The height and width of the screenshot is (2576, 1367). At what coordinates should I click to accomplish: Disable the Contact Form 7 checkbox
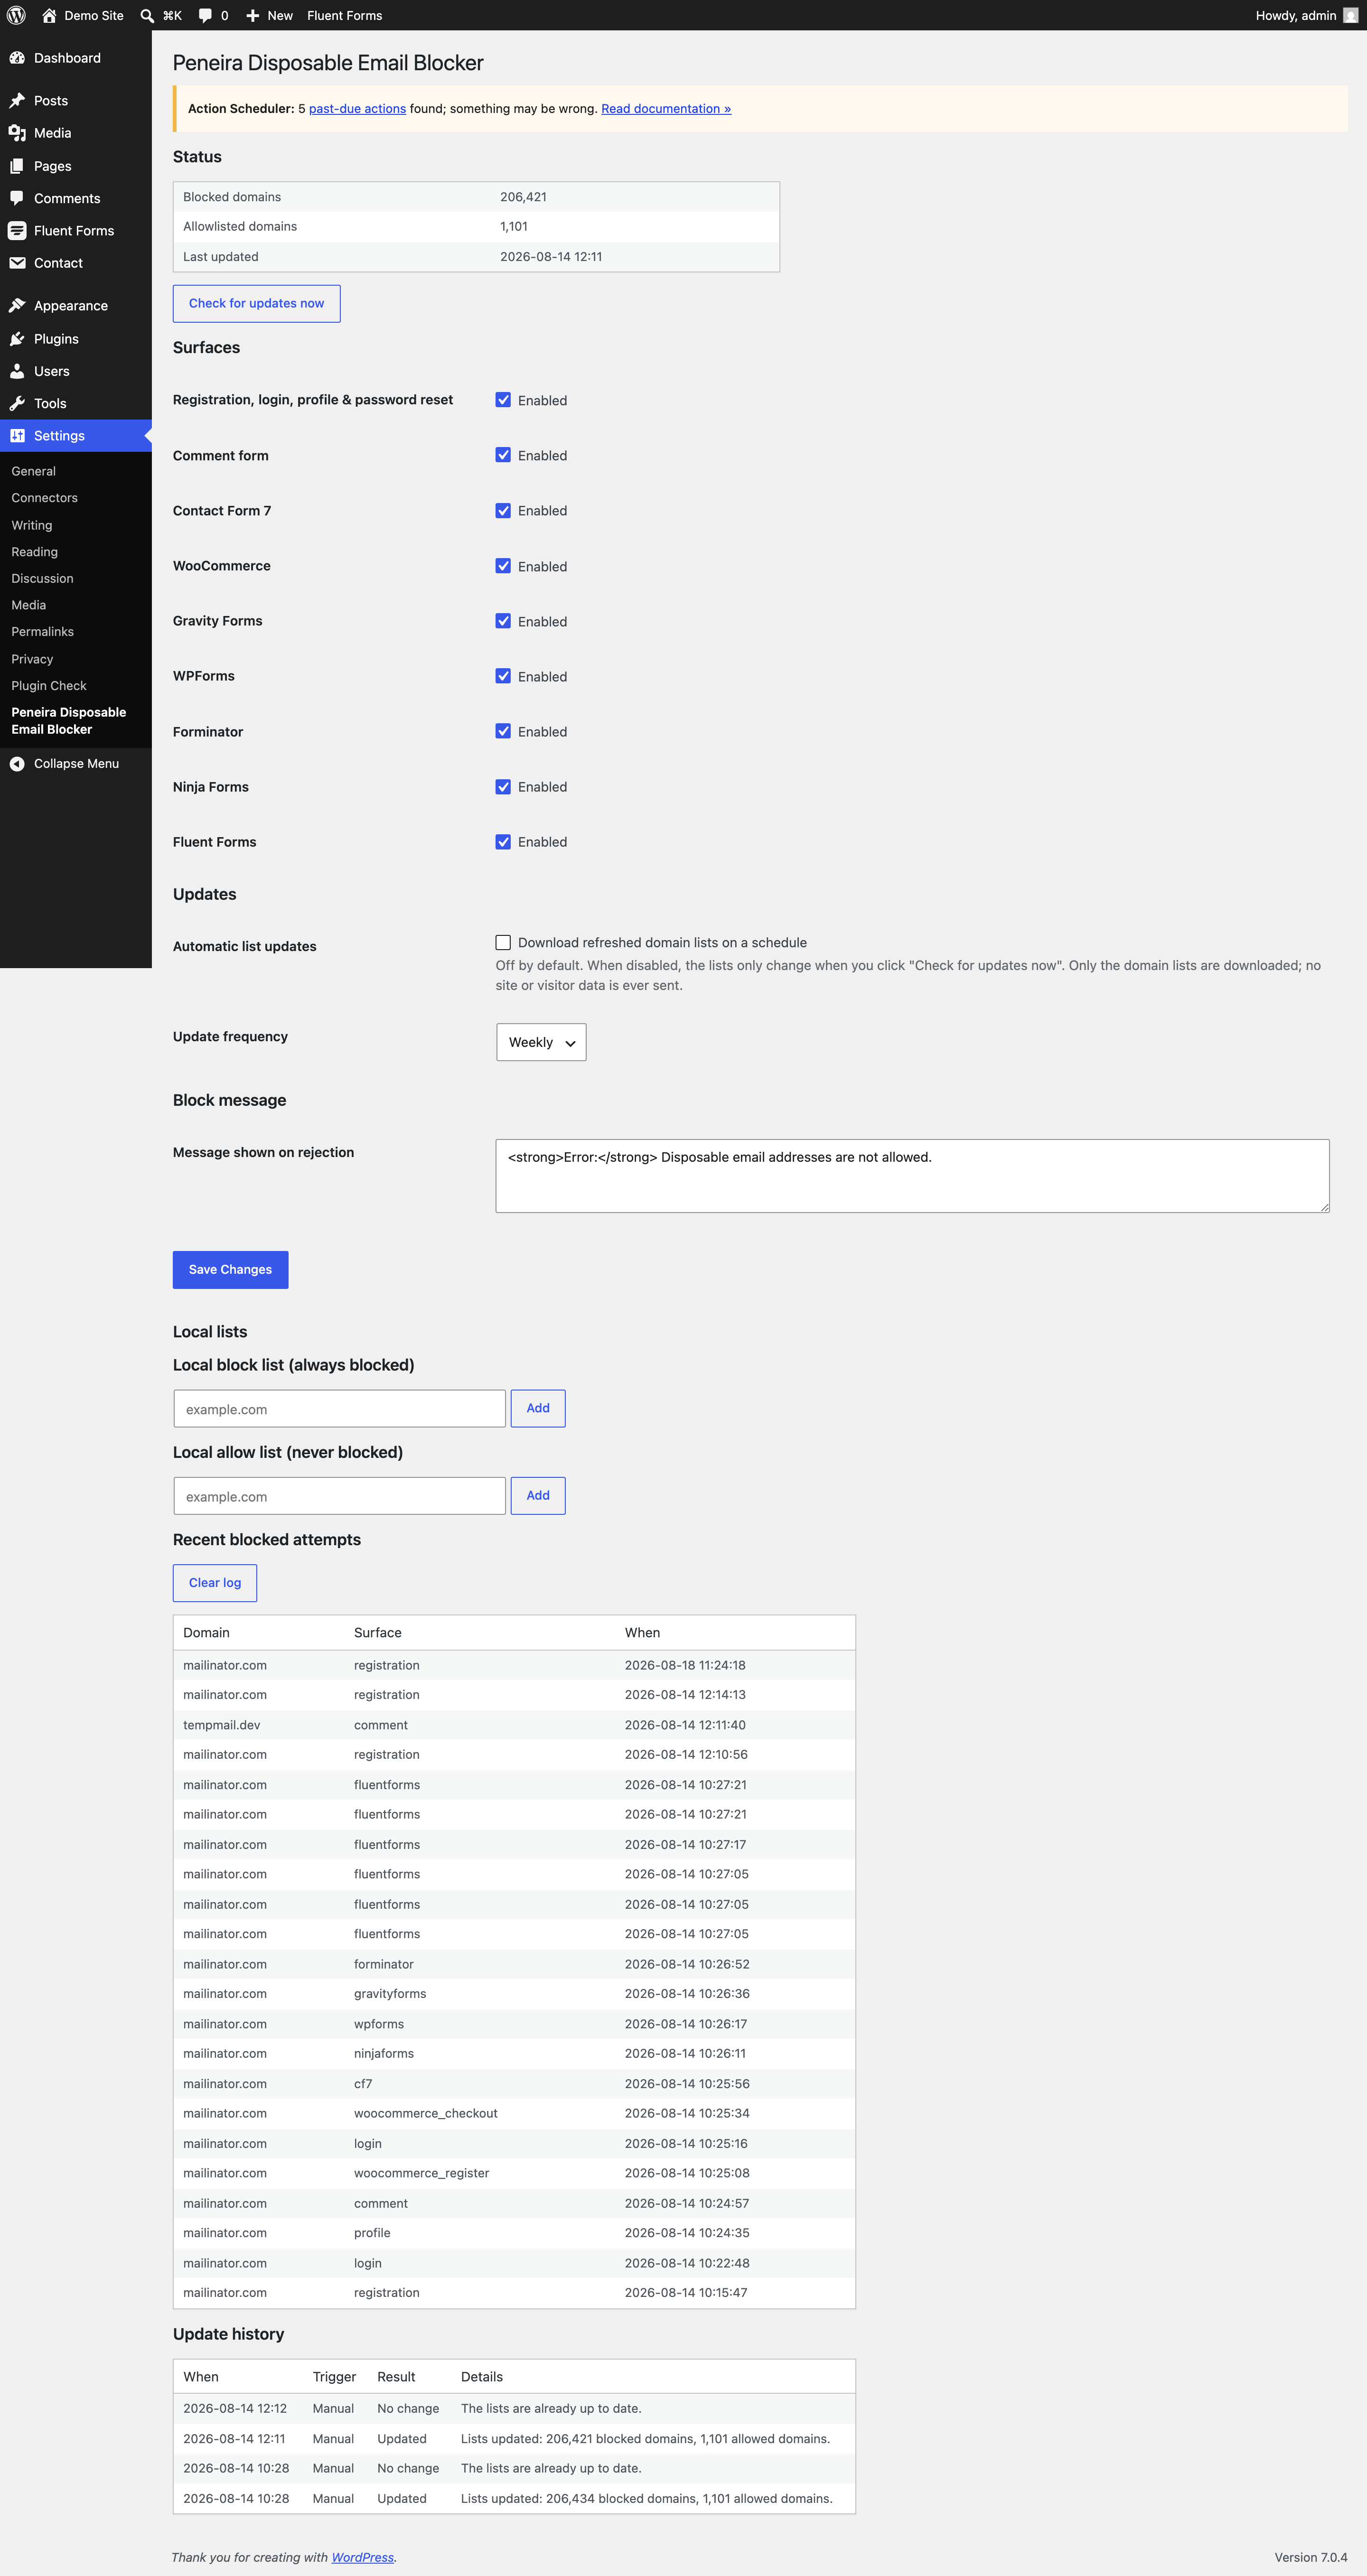(x=503, y=511)
